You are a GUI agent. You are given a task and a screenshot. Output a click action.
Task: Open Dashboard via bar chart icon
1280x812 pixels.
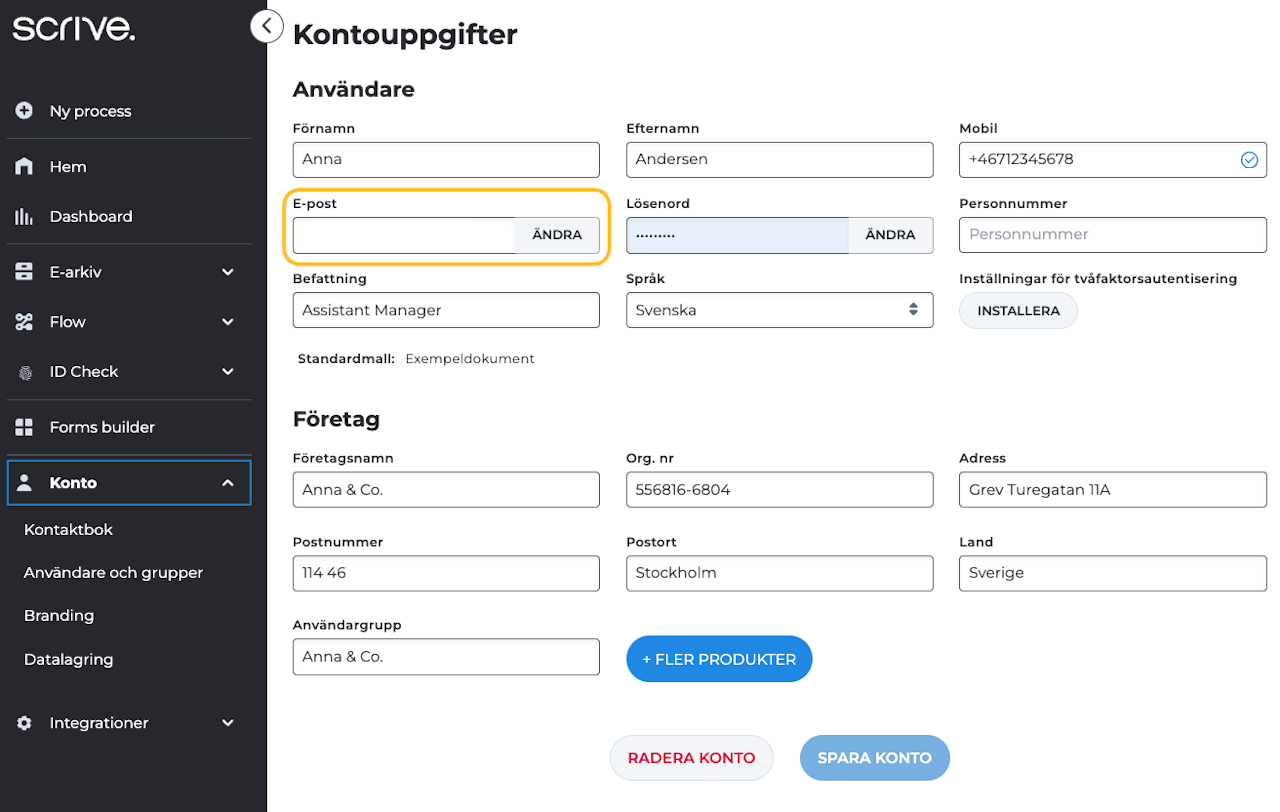25,216
